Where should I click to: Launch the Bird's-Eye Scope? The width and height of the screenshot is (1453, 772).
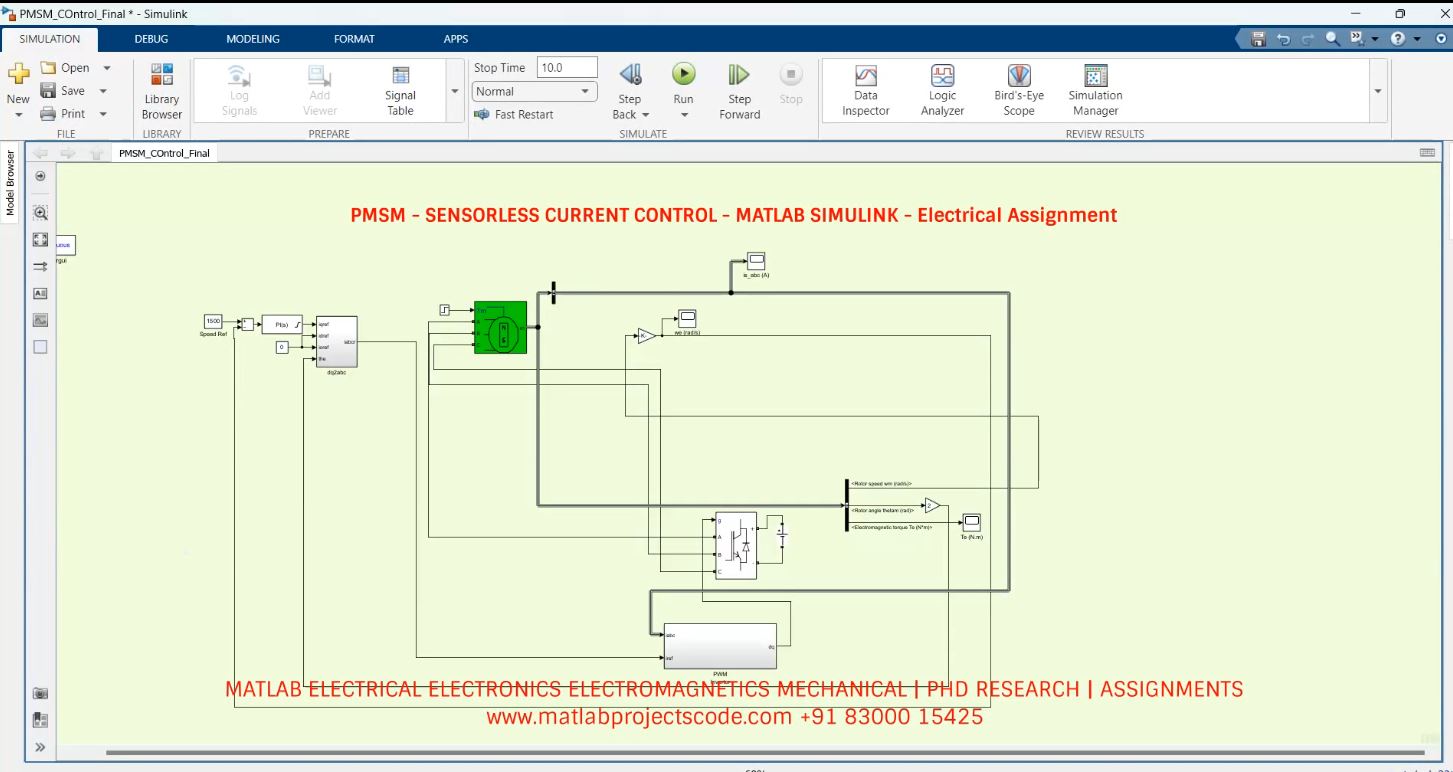click(1018, 88)
